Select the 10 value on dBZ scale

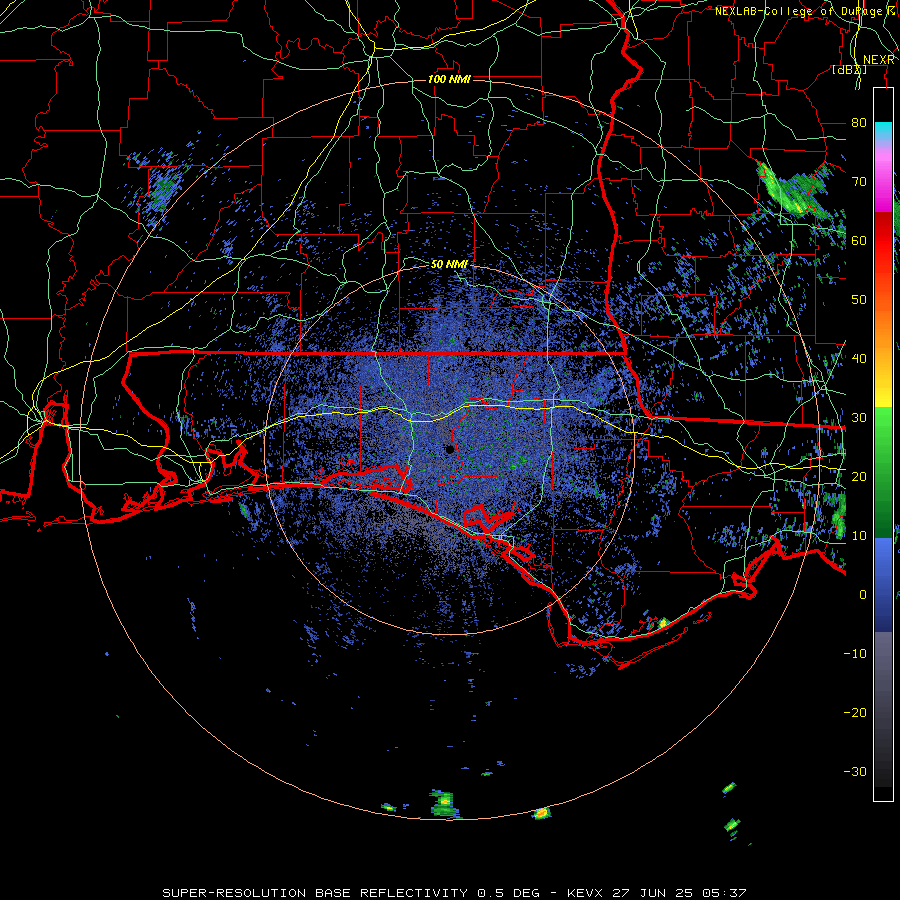coord(859,536)
